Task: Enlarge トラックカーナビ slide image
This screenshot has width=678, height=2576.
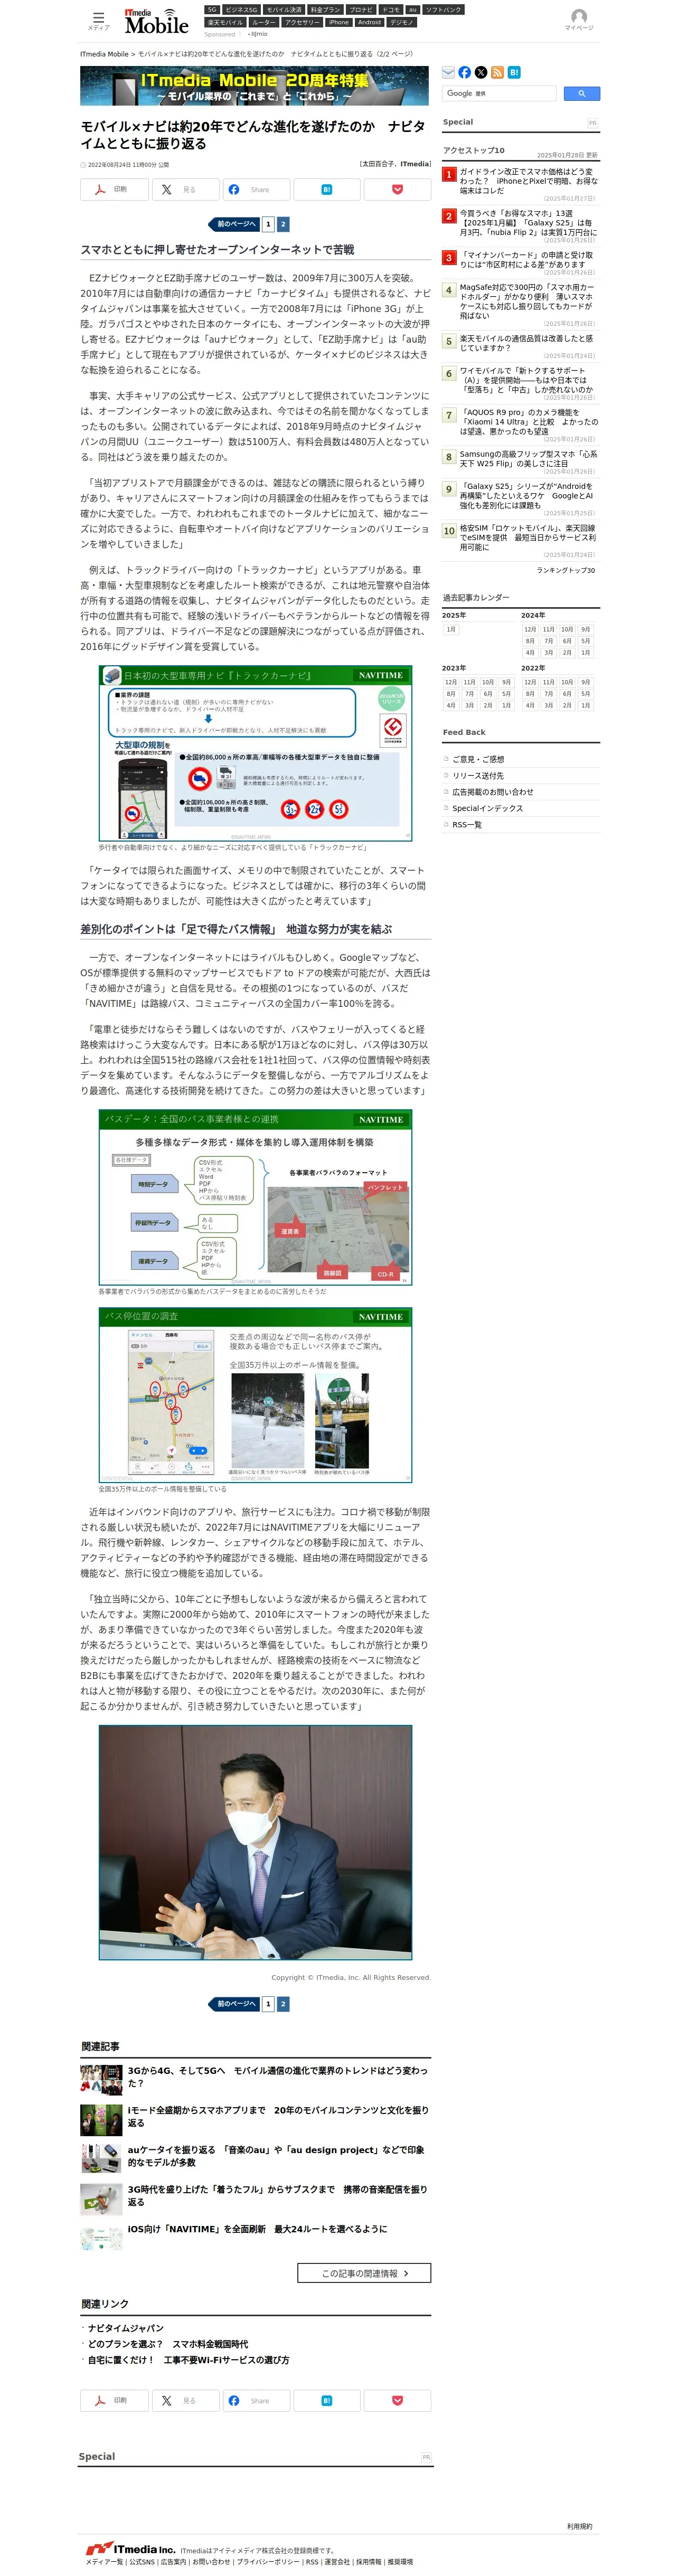Action: [255, 752]
